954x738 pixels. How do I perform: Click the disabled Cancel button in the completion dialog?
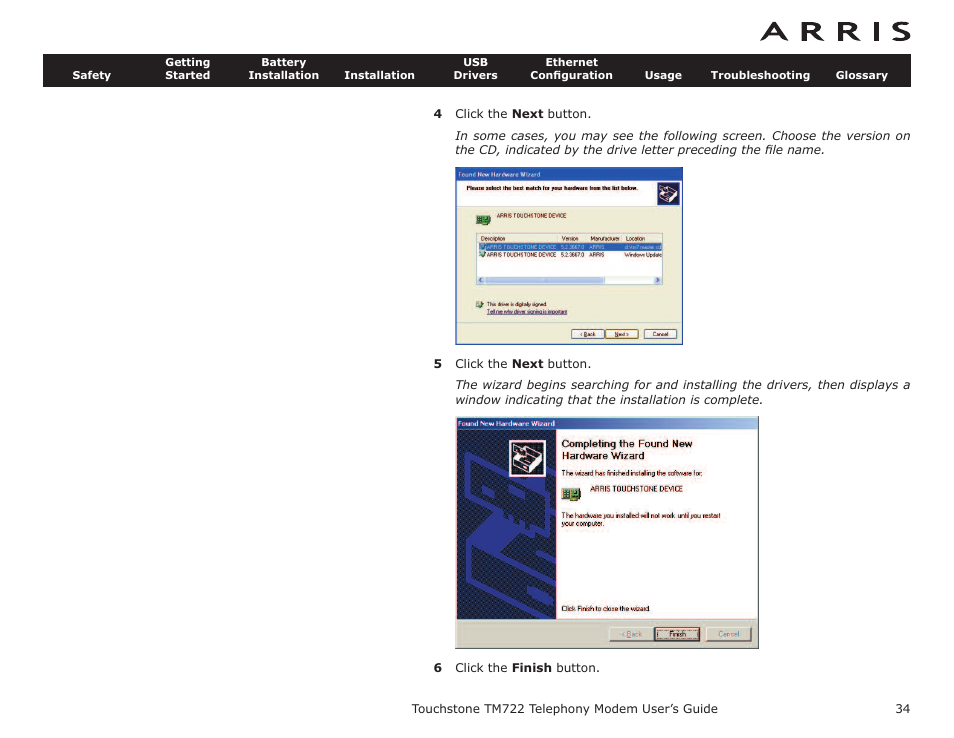coord(728,634)
